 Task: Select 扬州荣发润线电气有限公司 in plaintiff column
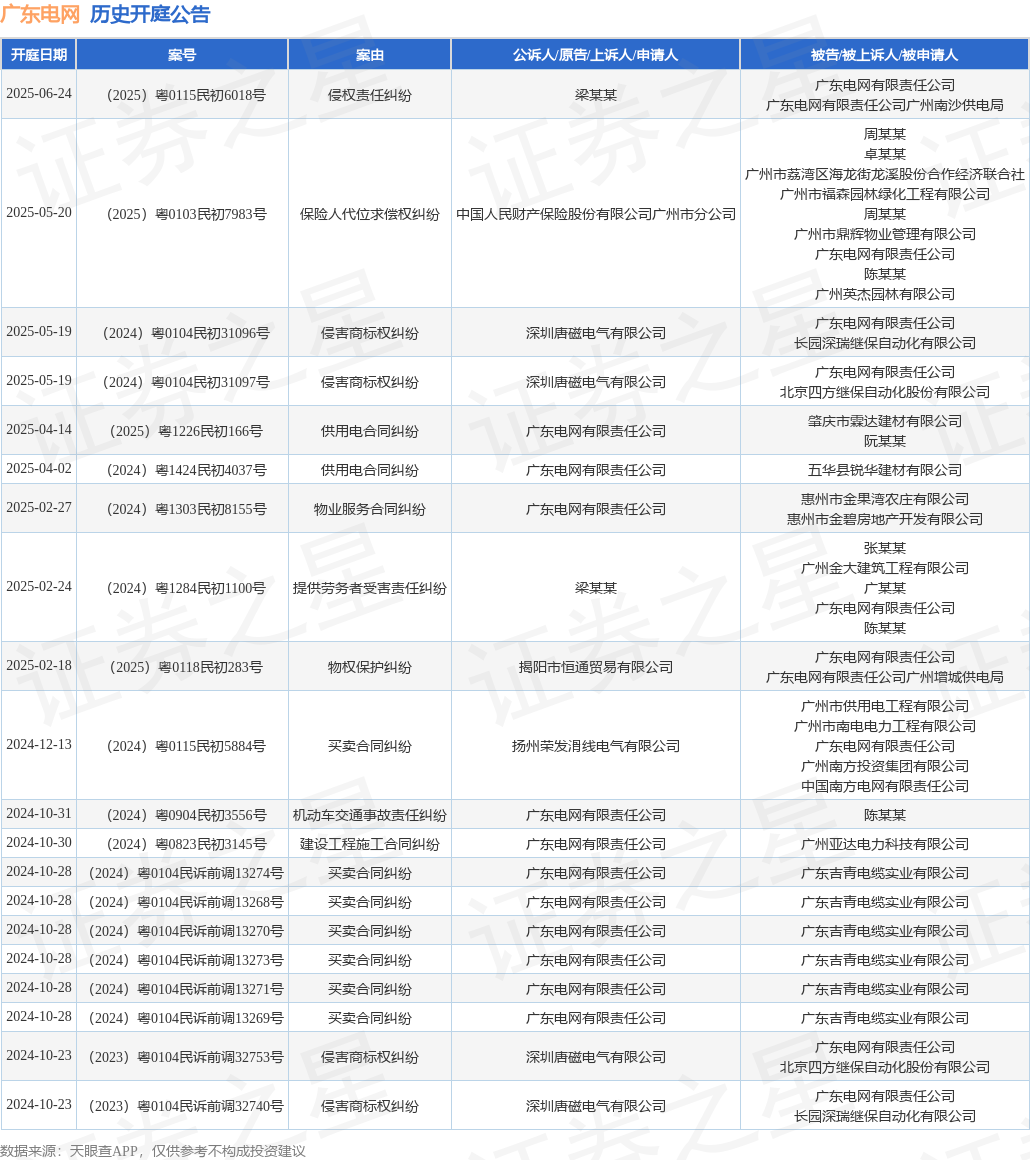click(596, 746)
